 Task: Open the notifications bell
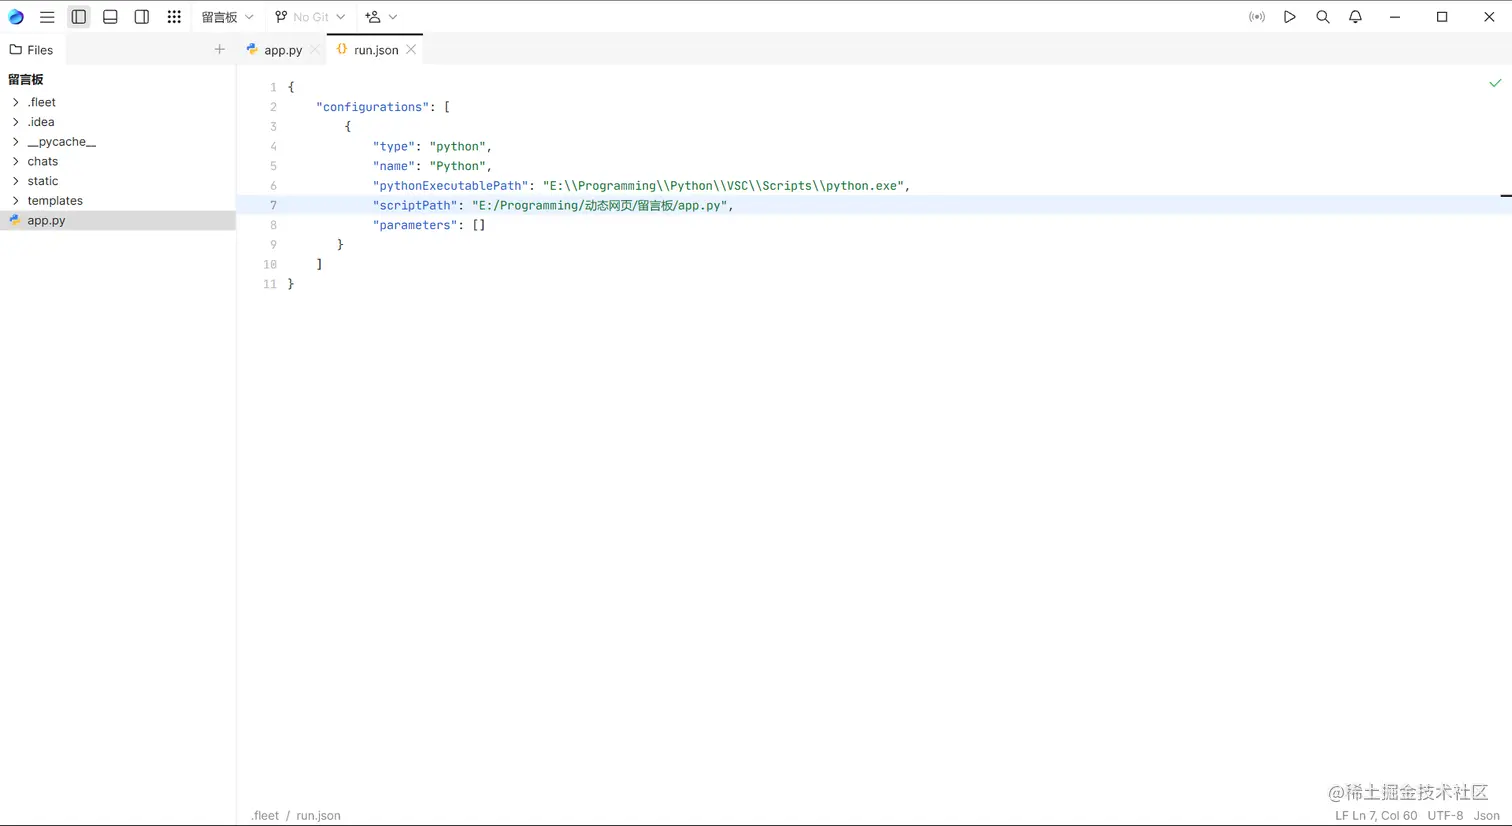point(1356,17)
